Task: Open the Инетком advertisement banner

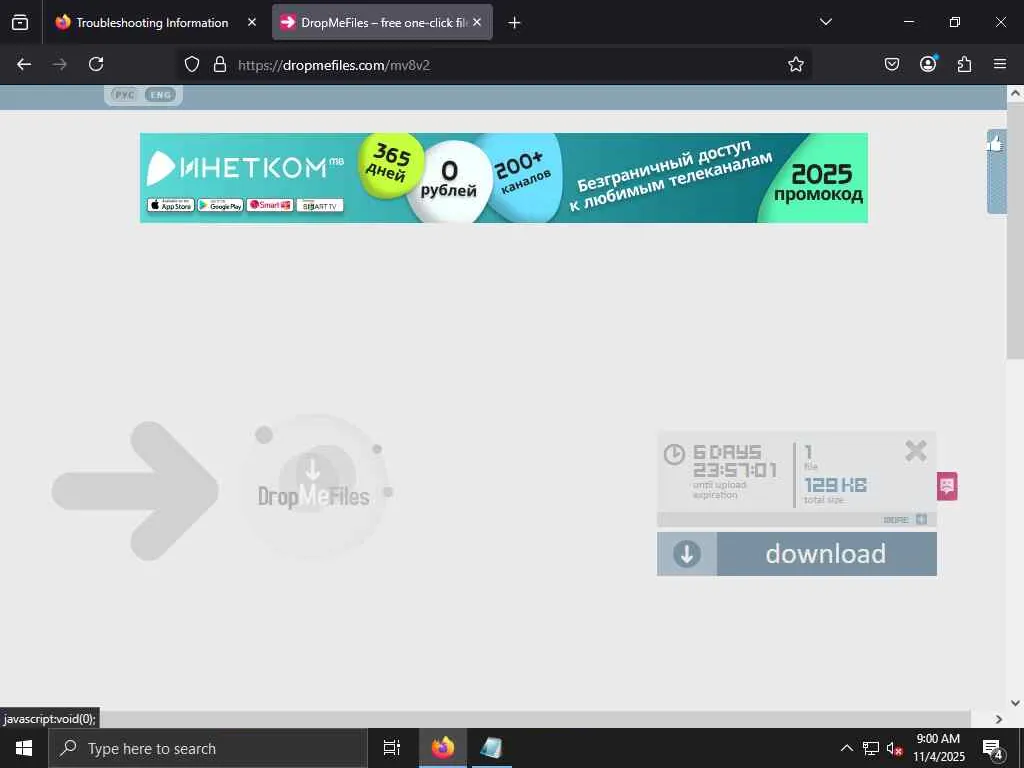Action: [x=504, y=178]
